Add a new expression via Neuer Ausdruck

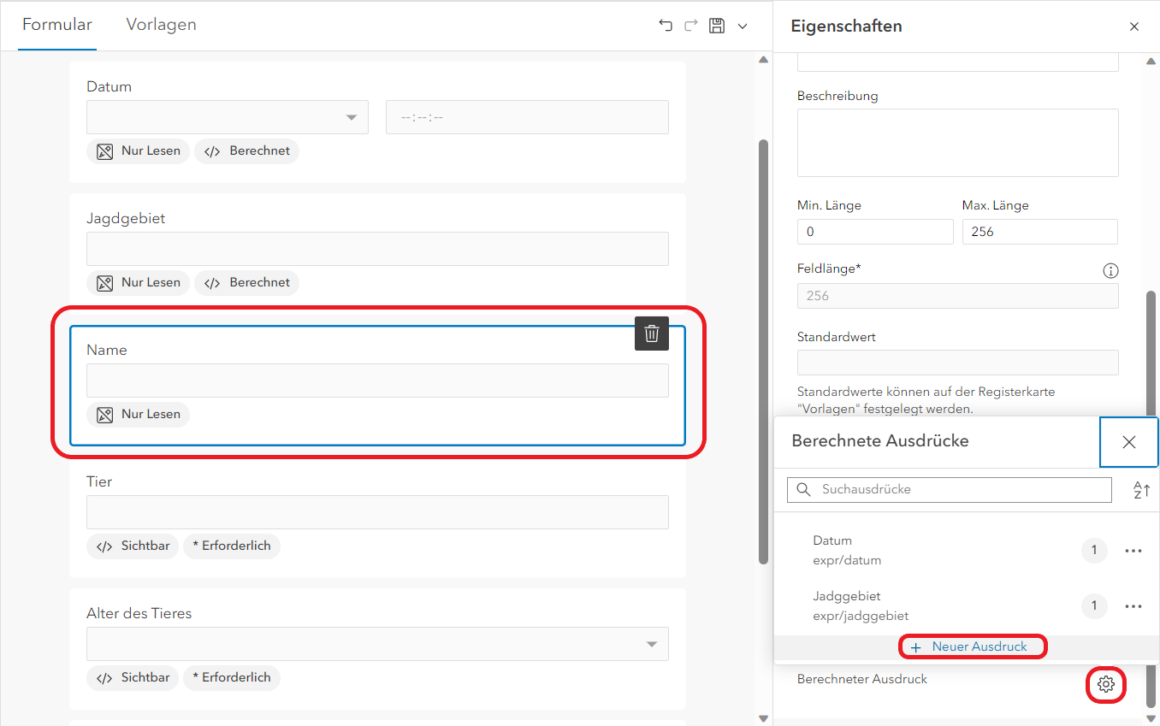[x=969, y=647]
